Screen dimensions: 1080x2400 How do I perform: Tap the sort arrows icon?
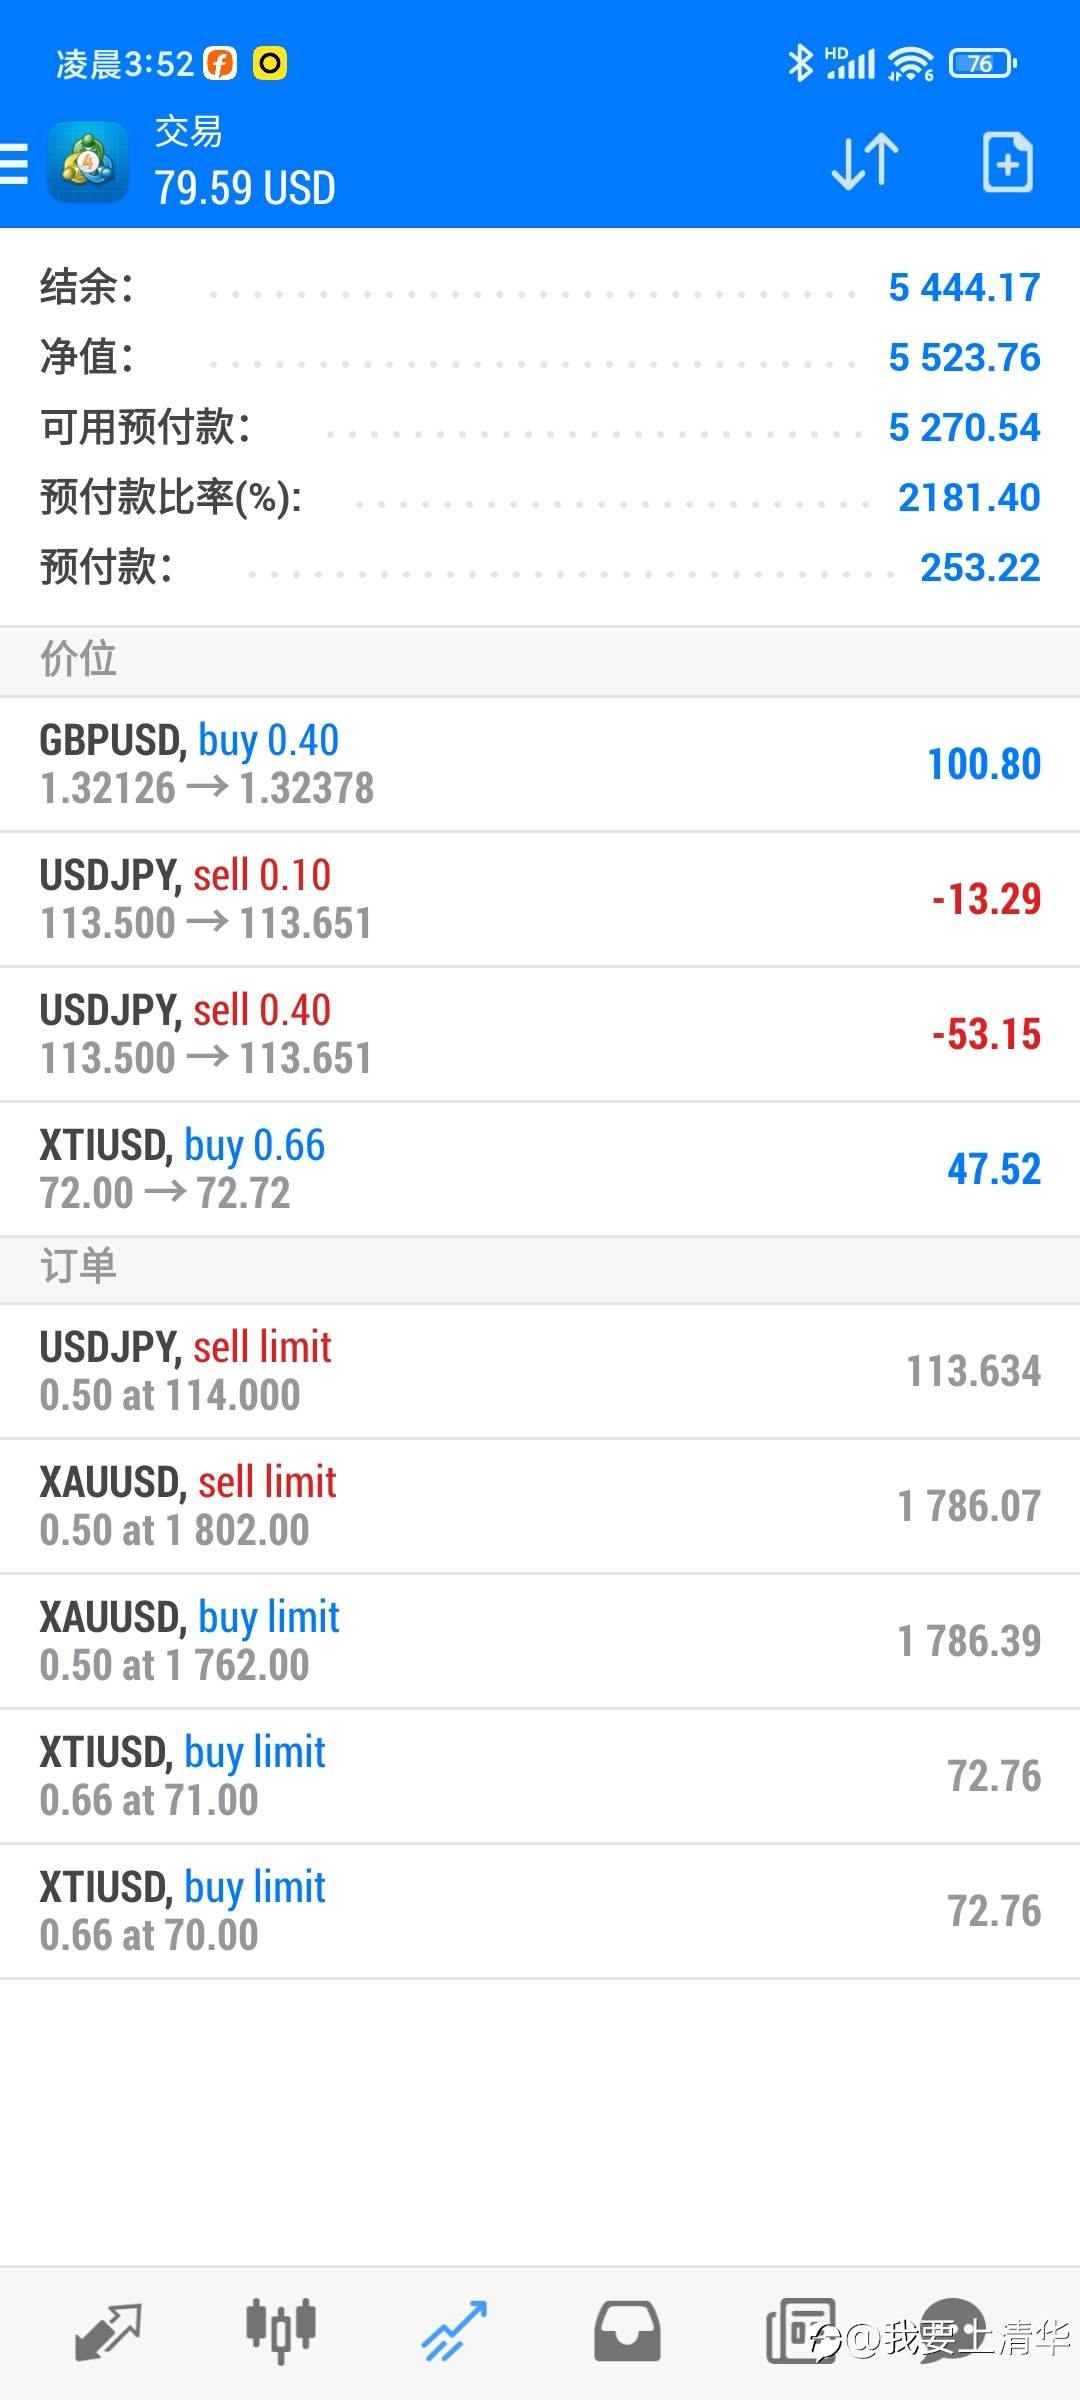865,161
